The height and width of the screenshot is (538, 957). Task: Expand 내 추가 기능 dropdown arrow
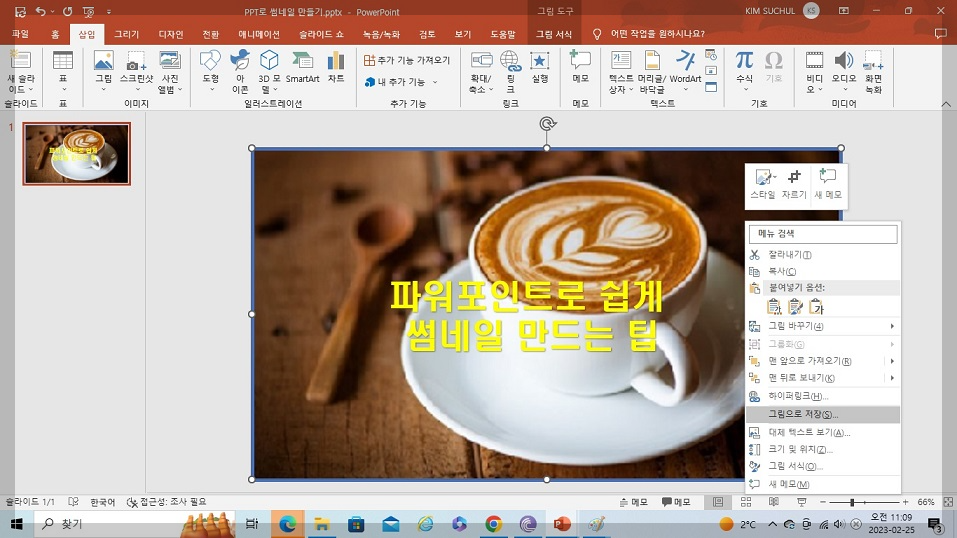point(435,82)
